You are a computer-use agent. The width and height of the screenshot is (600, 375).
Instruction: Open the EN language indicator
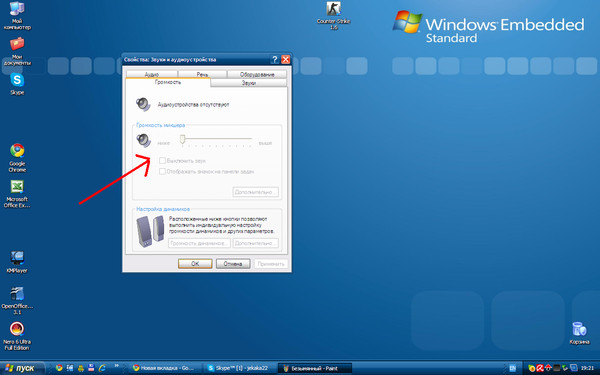pos(512,368)
